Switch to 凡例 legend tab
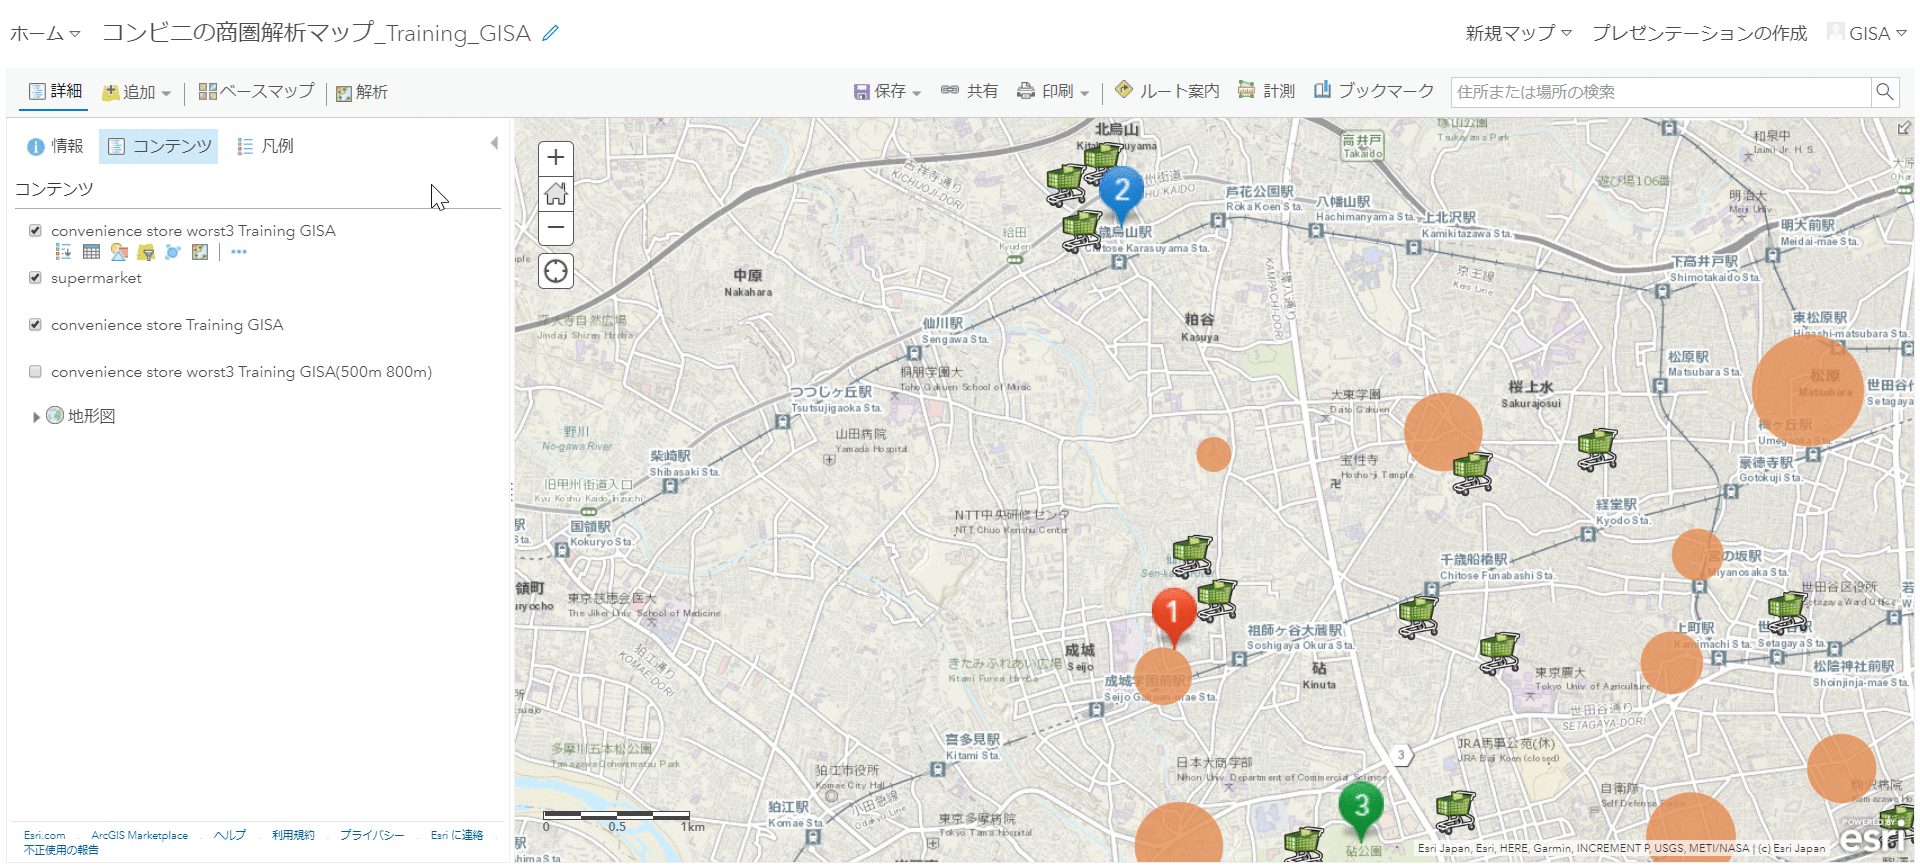1920x866 pixels. click(265, 146)
